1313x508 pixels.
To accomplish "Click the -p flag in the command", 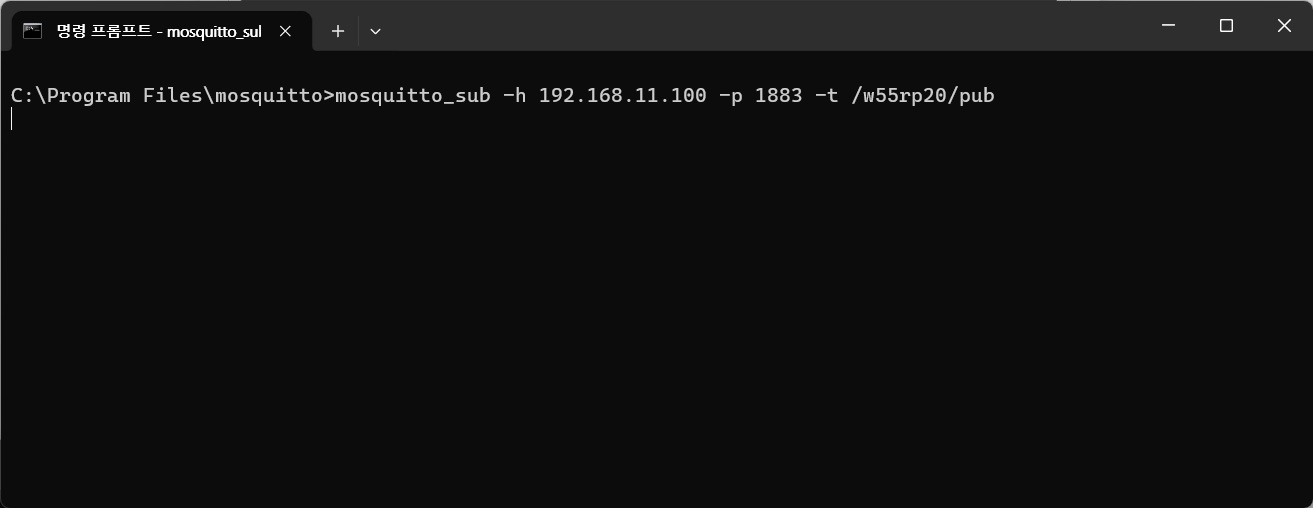I will [730, 96].
